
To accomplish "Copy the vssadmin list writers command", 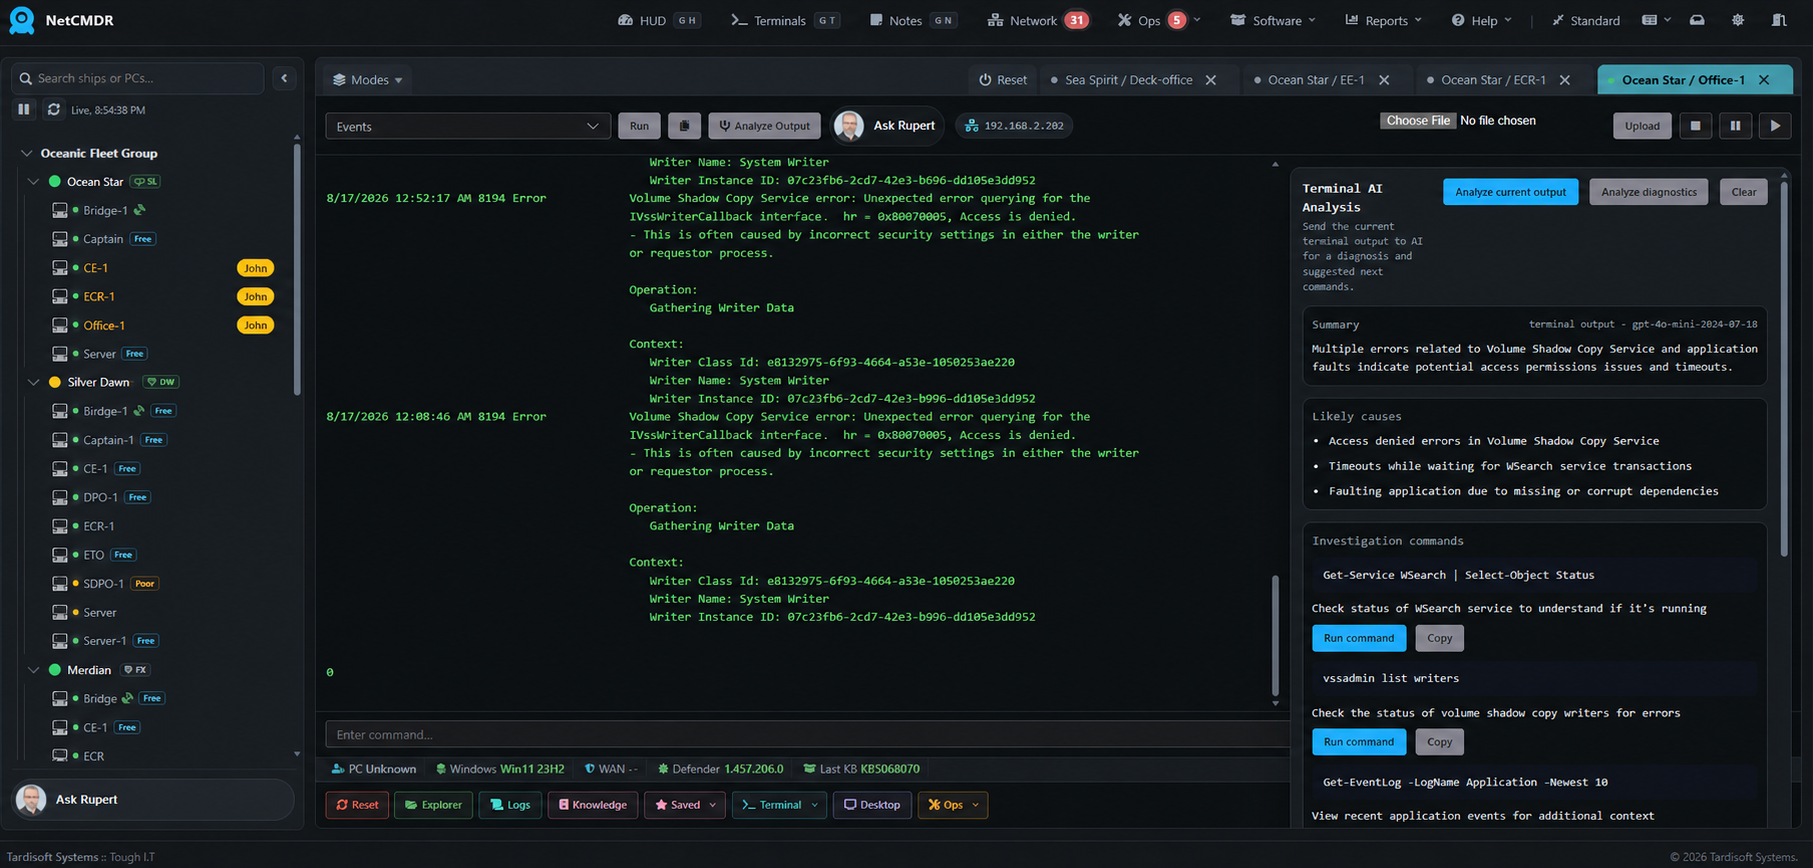I will pyautogui.click(x=1439, y=742).
